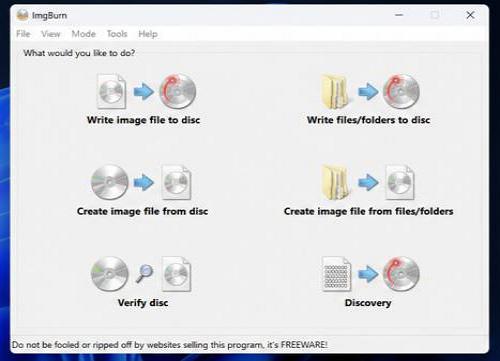Image resolution: width=500 pixels, height=361 pixels.
Task: Open the File menu
Action: click(23, 34)
